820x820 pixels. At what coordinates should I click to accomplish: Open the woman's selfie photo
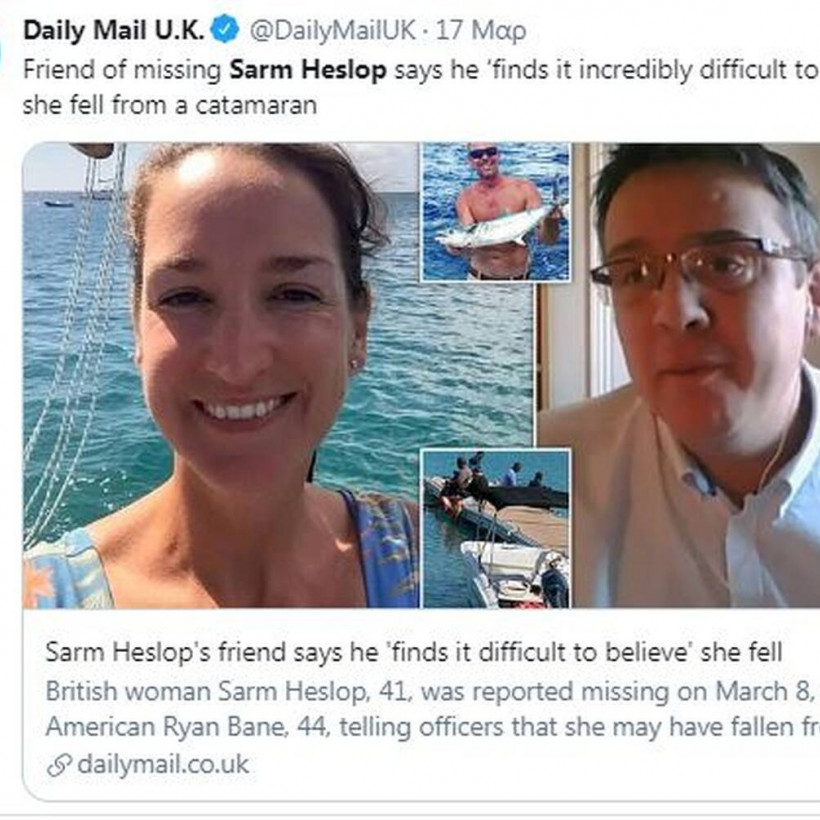220,375
